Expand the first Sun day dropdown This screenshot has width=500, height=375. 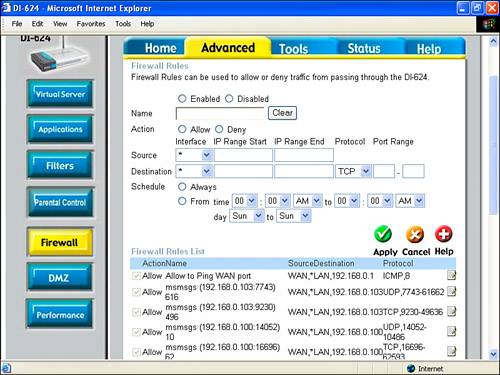pyautogui.click(x=247, y=216)
